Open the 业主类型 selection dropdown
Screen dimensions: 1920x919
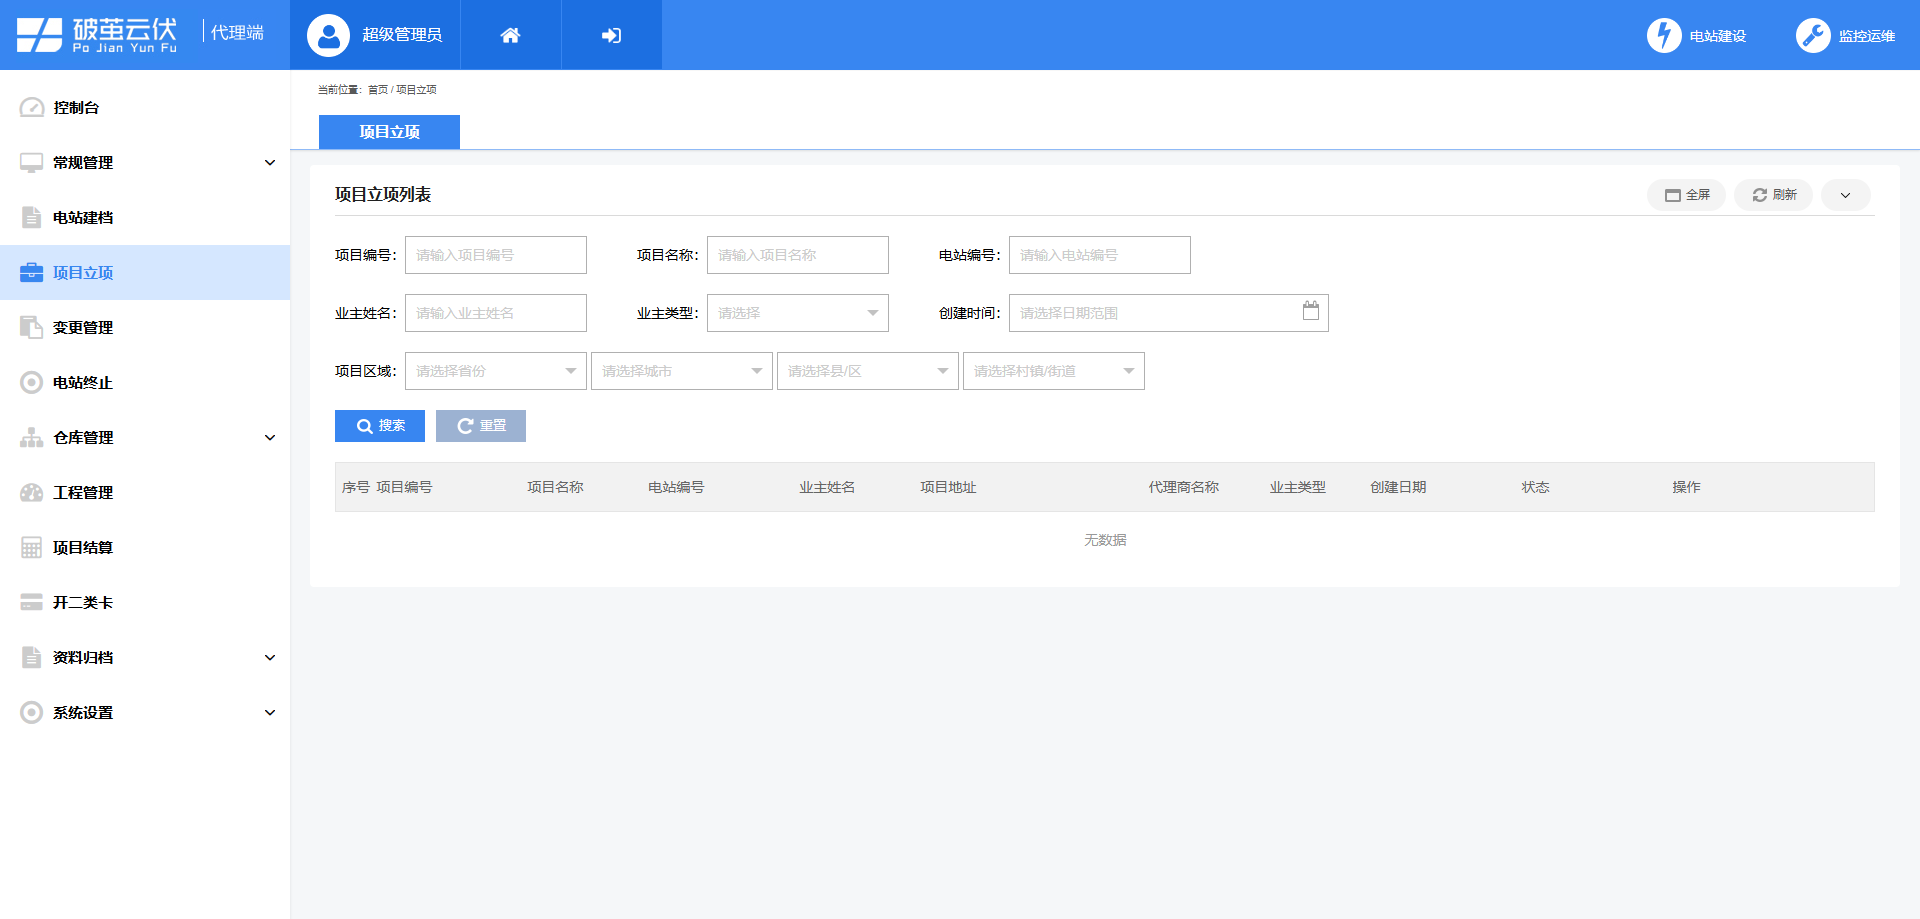tap(797, 312)
